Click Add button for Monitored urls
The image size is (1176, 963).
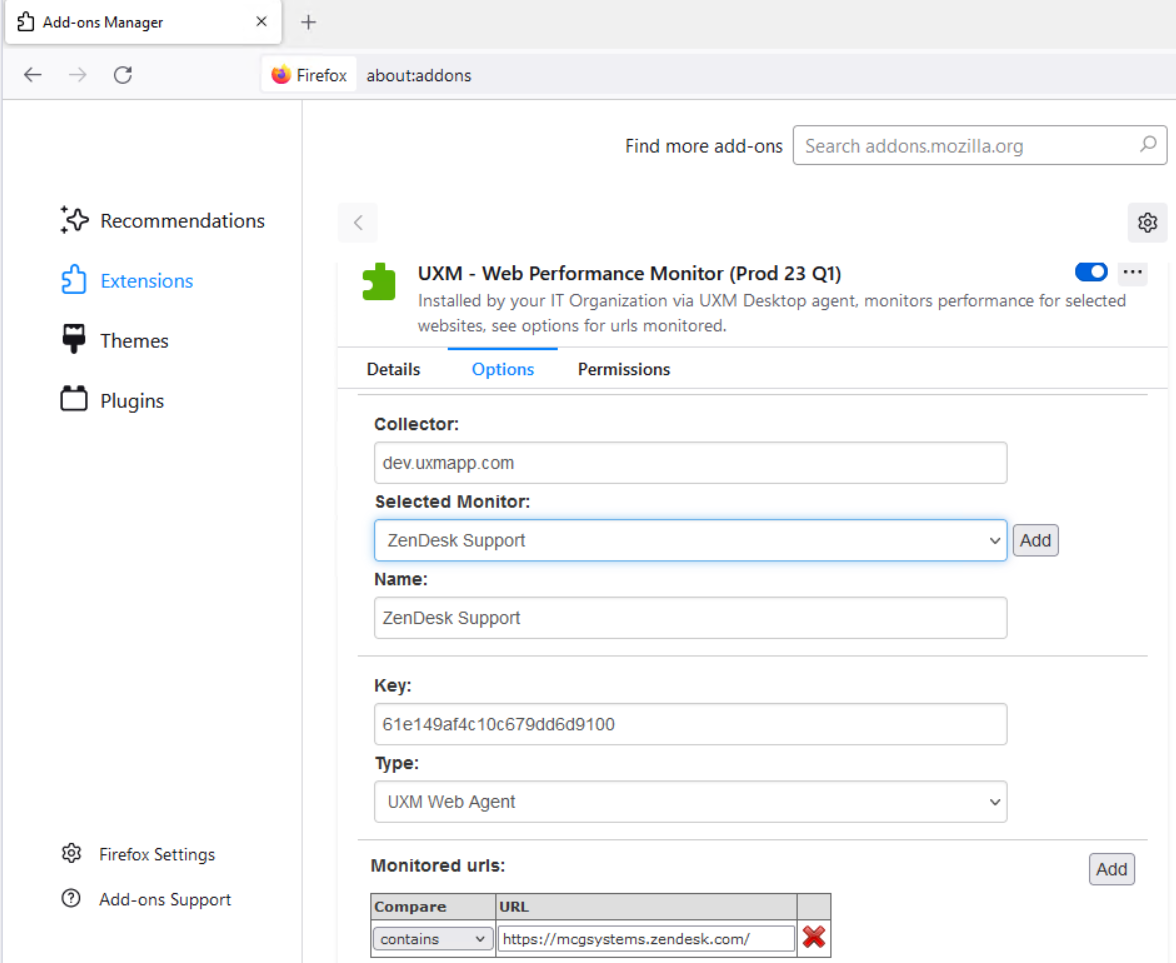1111,869
